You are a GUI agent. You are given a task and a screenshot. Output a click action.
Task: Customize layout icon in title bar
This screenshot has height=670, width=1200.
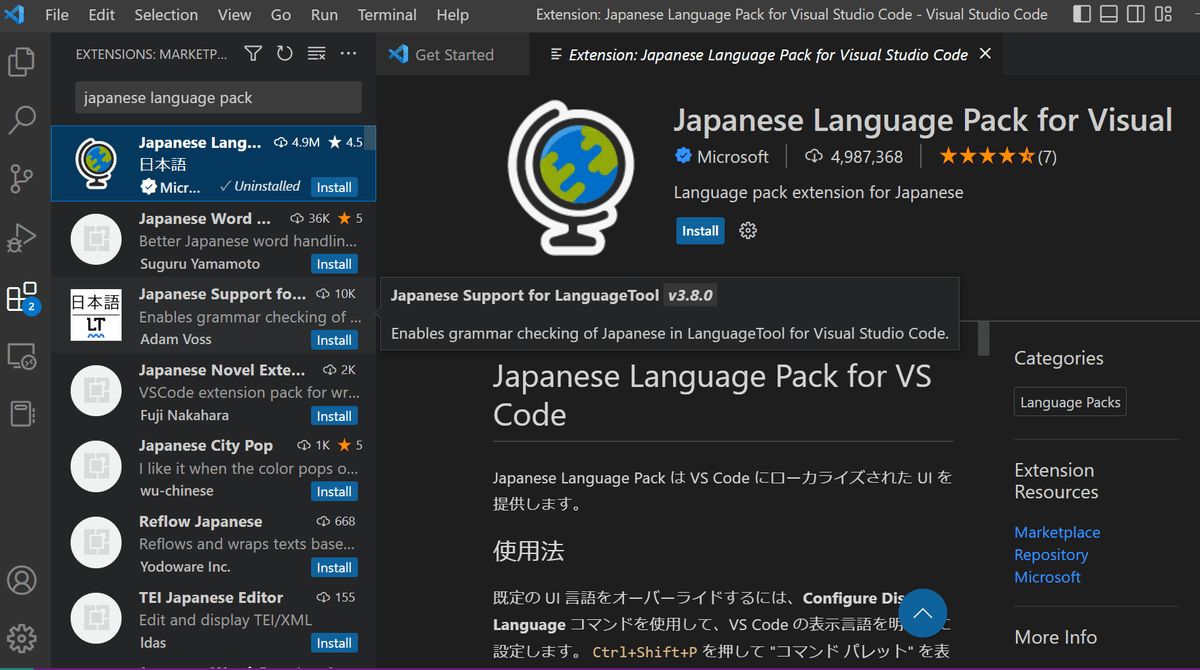(1164, 15)
